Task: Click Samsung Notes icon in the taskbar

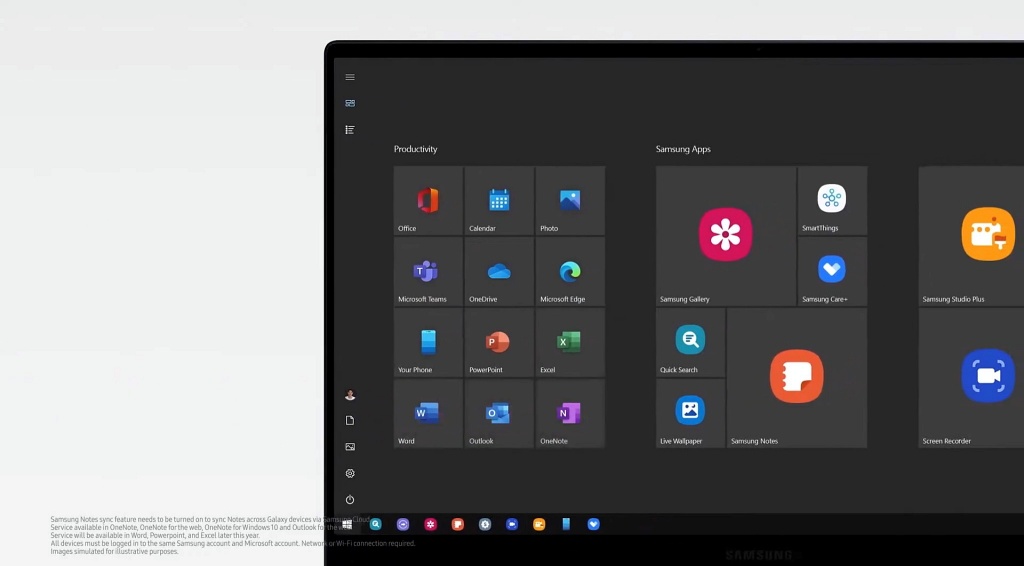Action: pos(458,524)
